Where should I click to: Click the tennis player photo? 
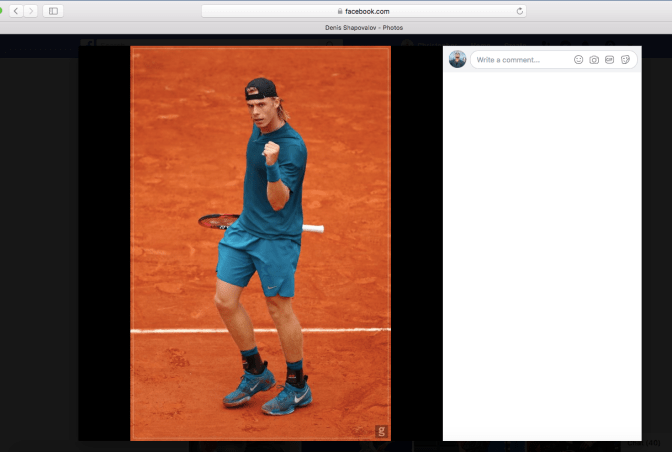pyautogui.click(x=260, y=240)
